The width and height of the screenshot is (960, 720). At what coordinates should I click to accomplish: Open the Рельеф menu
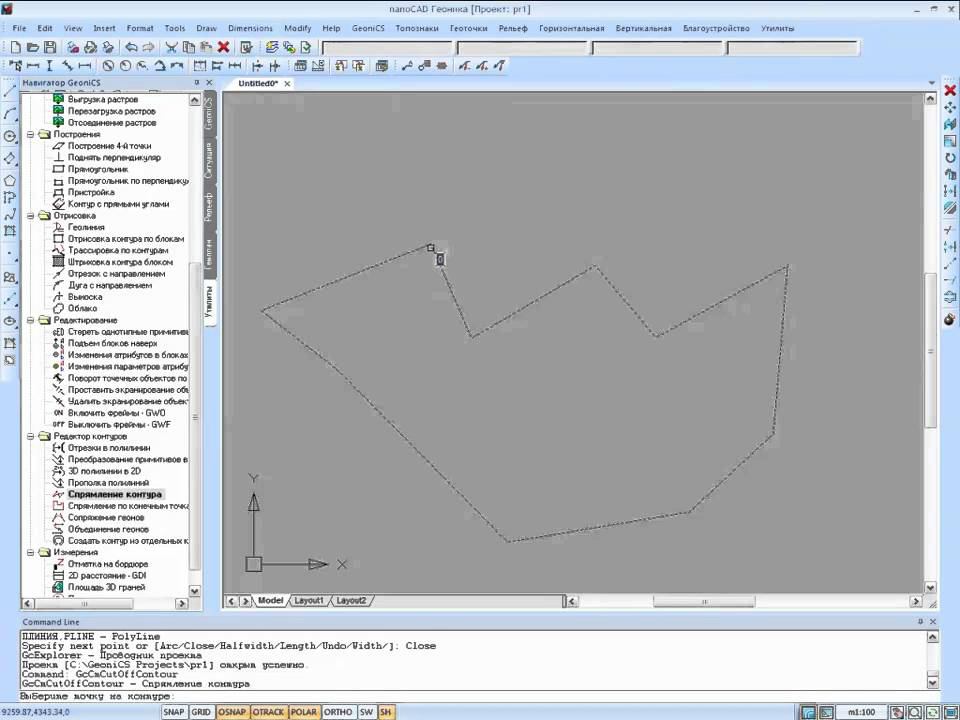[x=513, y=28]
